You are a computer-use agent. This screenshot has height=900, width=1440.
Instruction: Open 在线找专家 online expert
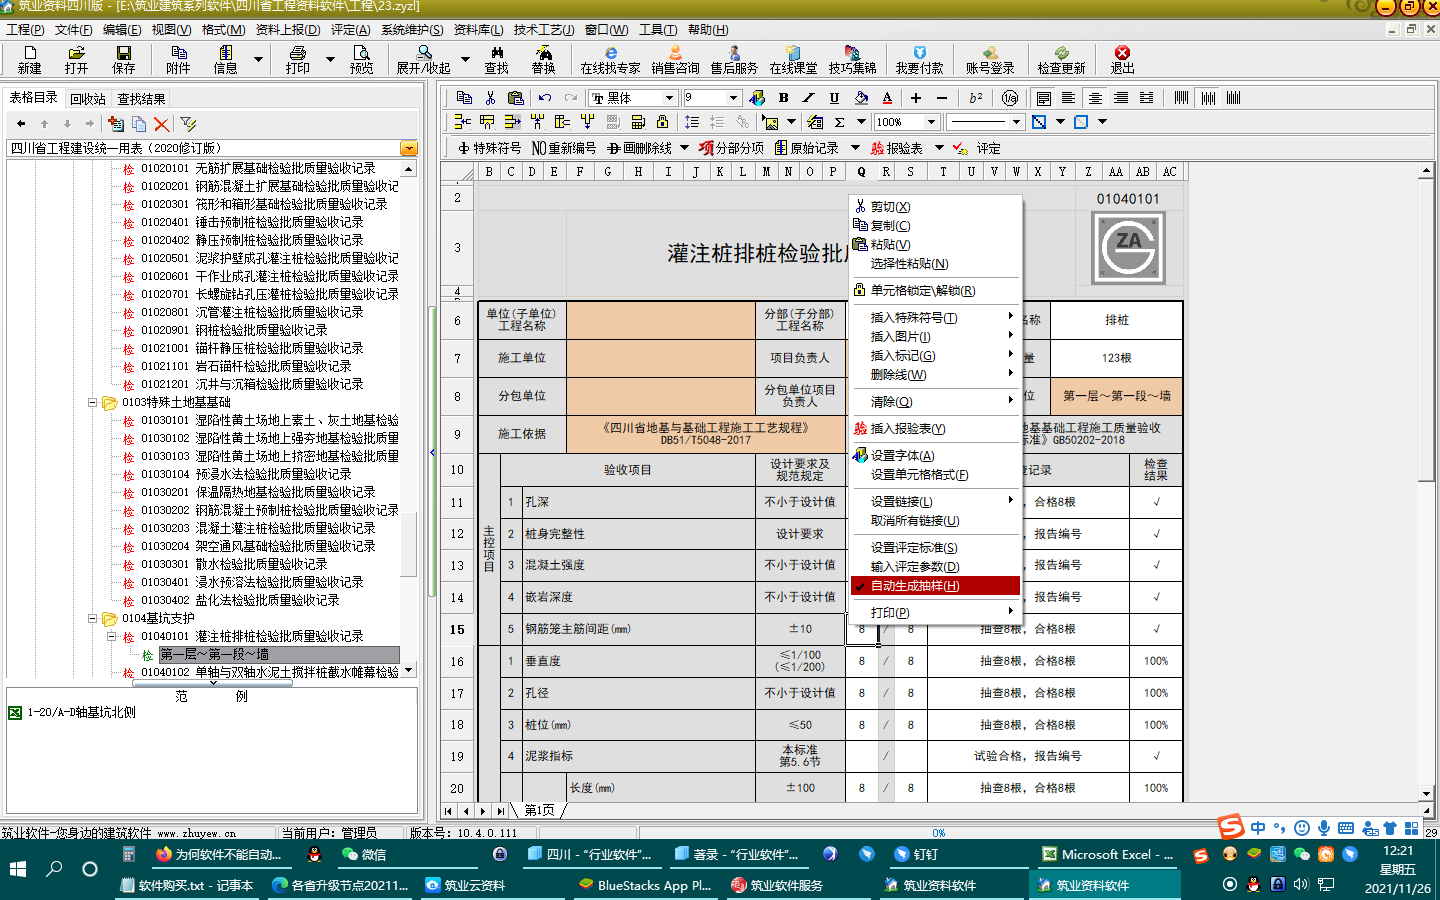pos(610,60)
